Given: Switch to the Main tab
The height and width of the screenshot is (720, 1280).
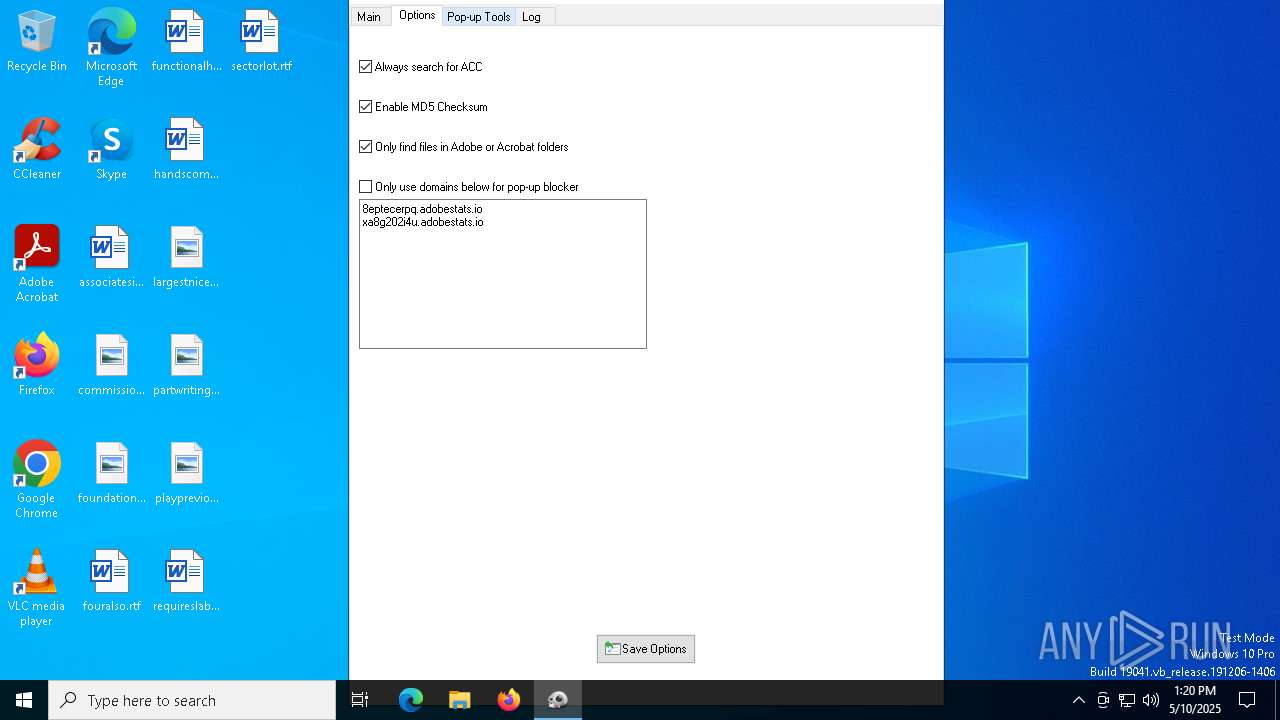Looking at the screenshot, I should tap(369, 17).
